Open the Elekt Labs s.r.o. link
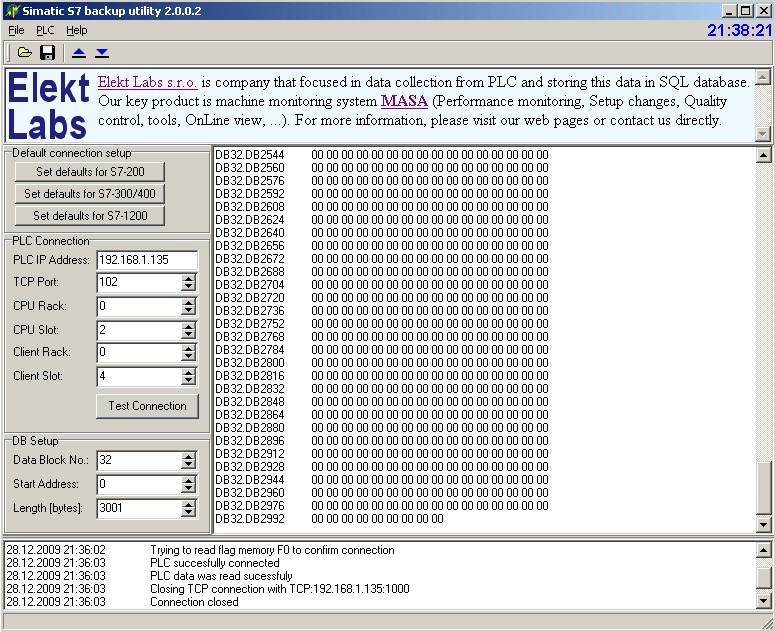 point(147,82)
